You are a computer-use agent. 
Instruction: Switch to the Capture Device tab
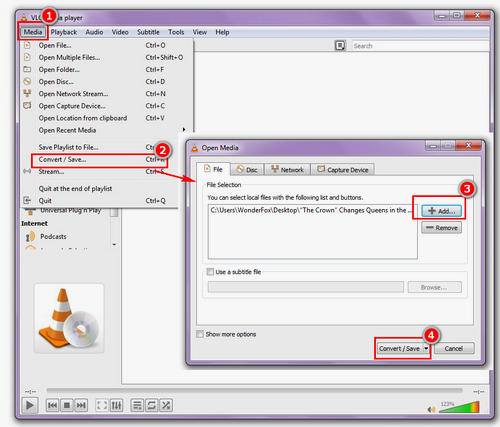click(343, 170)
